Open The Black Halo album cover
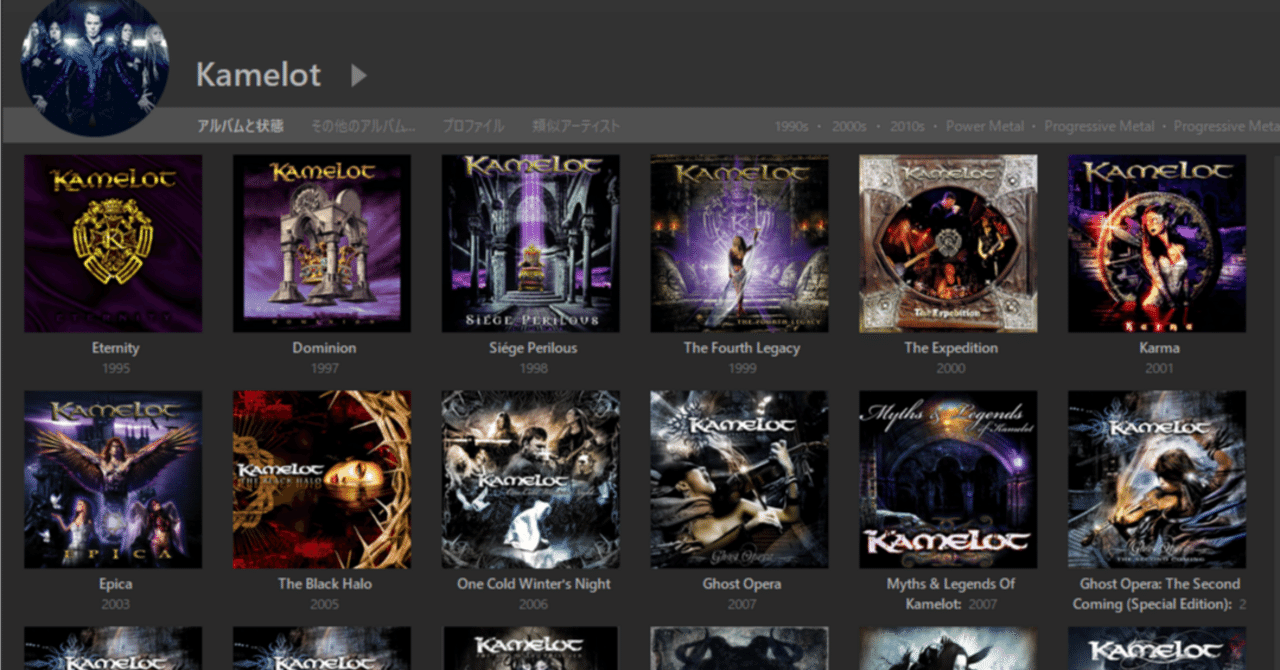This screenshot has height=670, width=1280. click(x=322, y=479)
